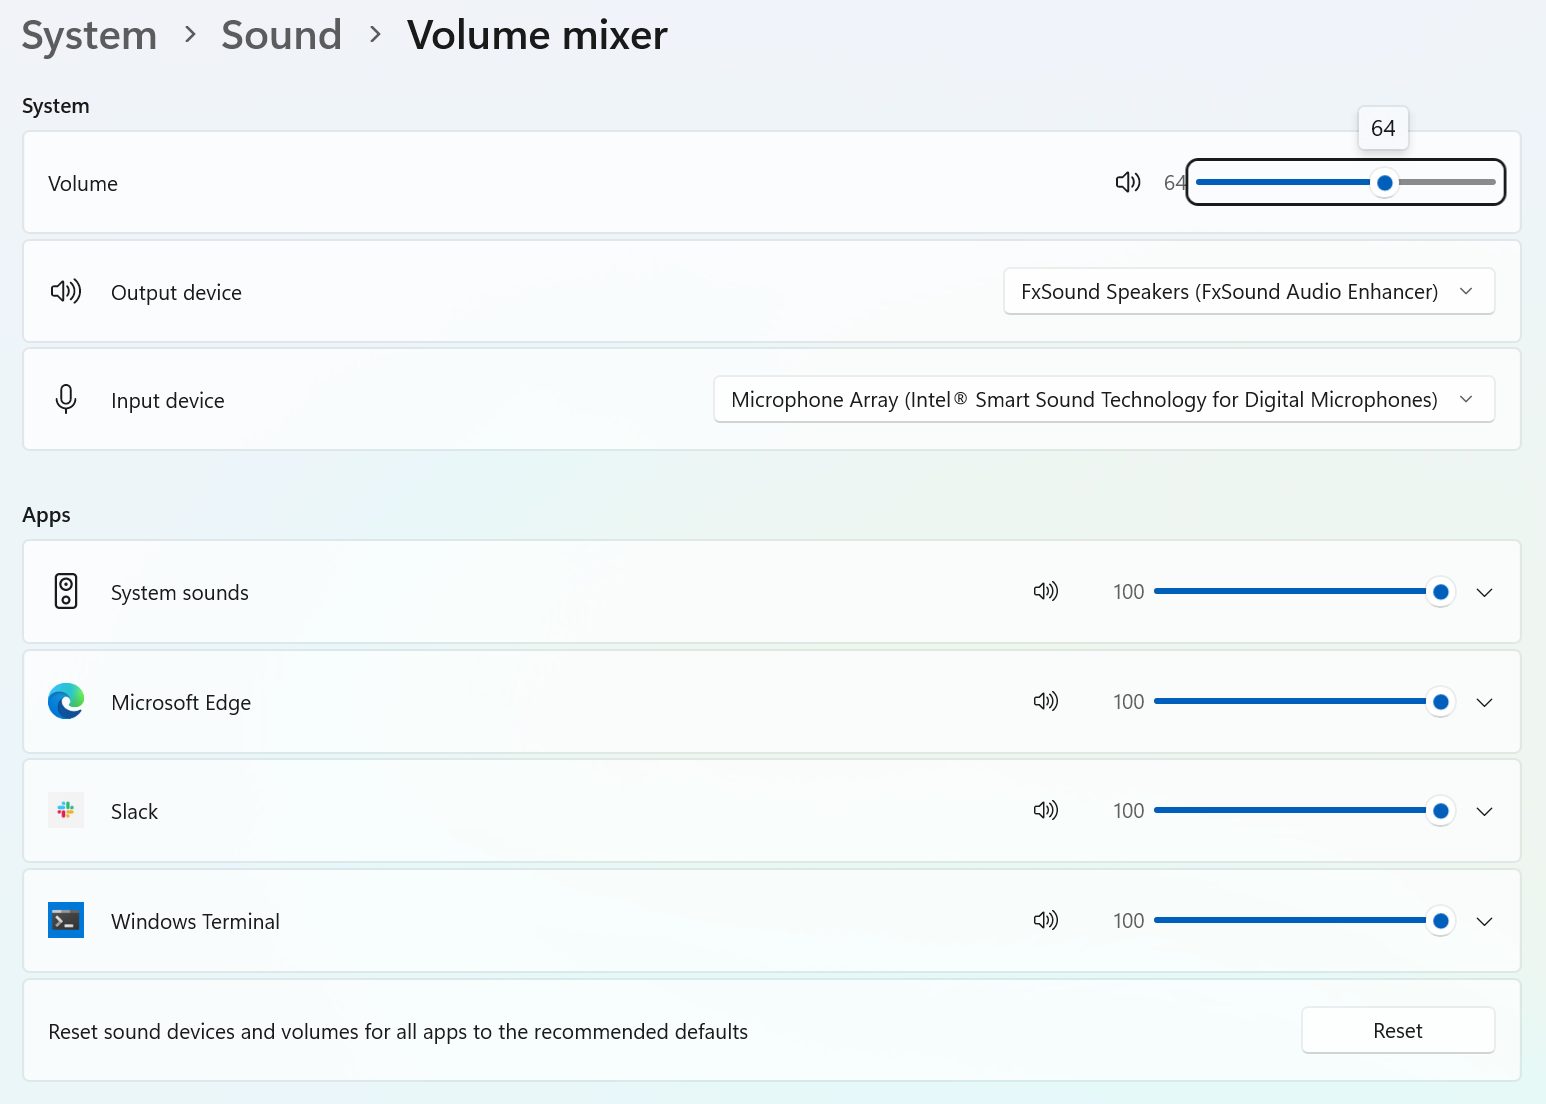Mute System sounds speaker icon
Viewport: 1546px width, 1104px height.
tap(1046, 591)
